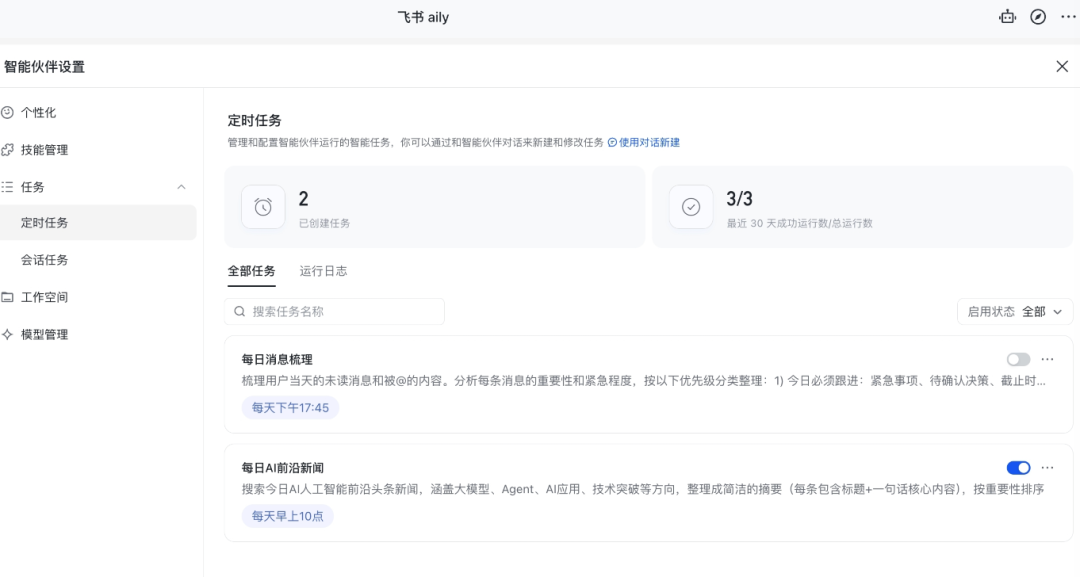Click the compass/discover icon near top right
This screenshot has height=577, width=1080.
click(x=1036, y=17)
